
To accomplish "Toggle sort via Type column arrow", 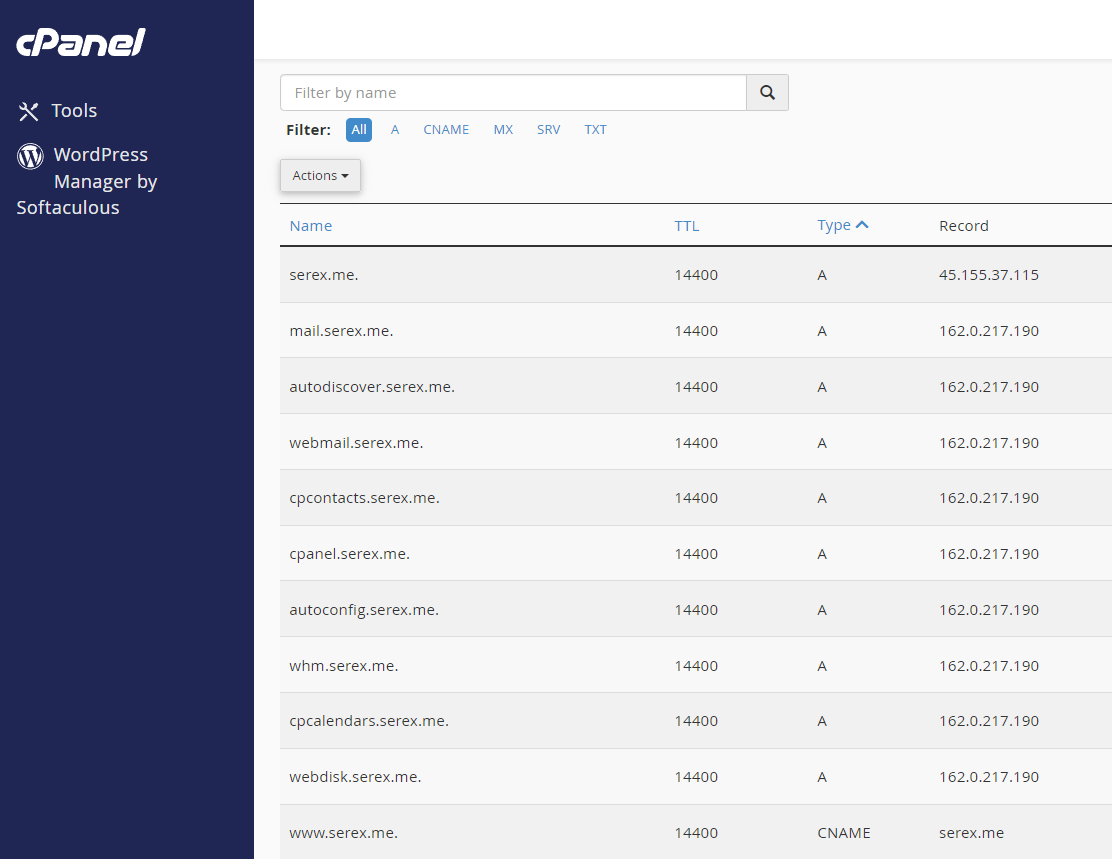I will tap(862, 225).
